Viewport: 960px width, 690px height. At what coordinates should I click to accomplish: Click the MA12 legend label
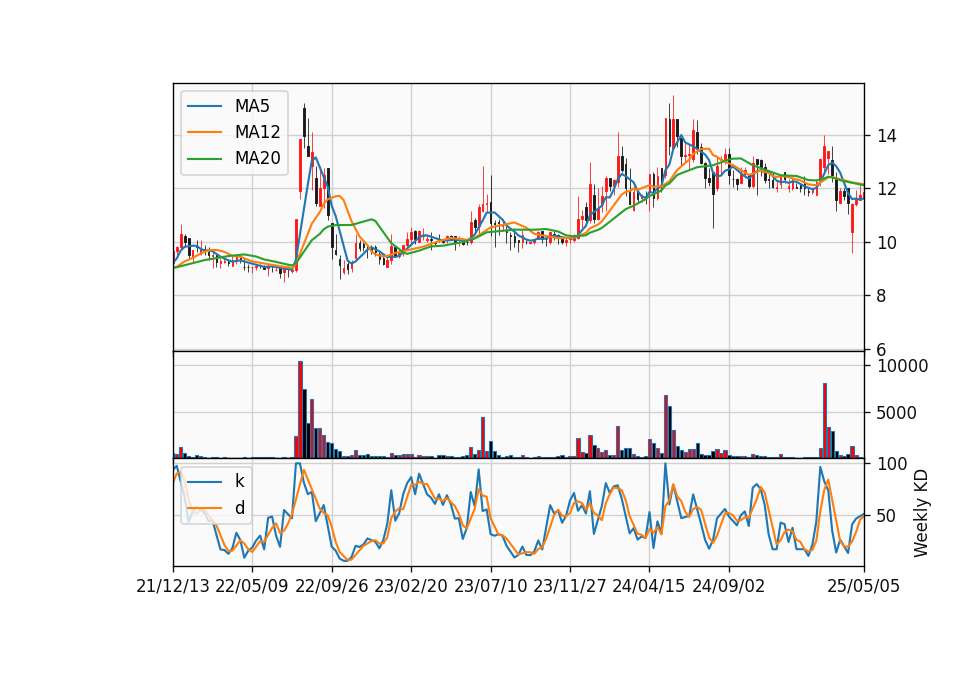[257, 132]
